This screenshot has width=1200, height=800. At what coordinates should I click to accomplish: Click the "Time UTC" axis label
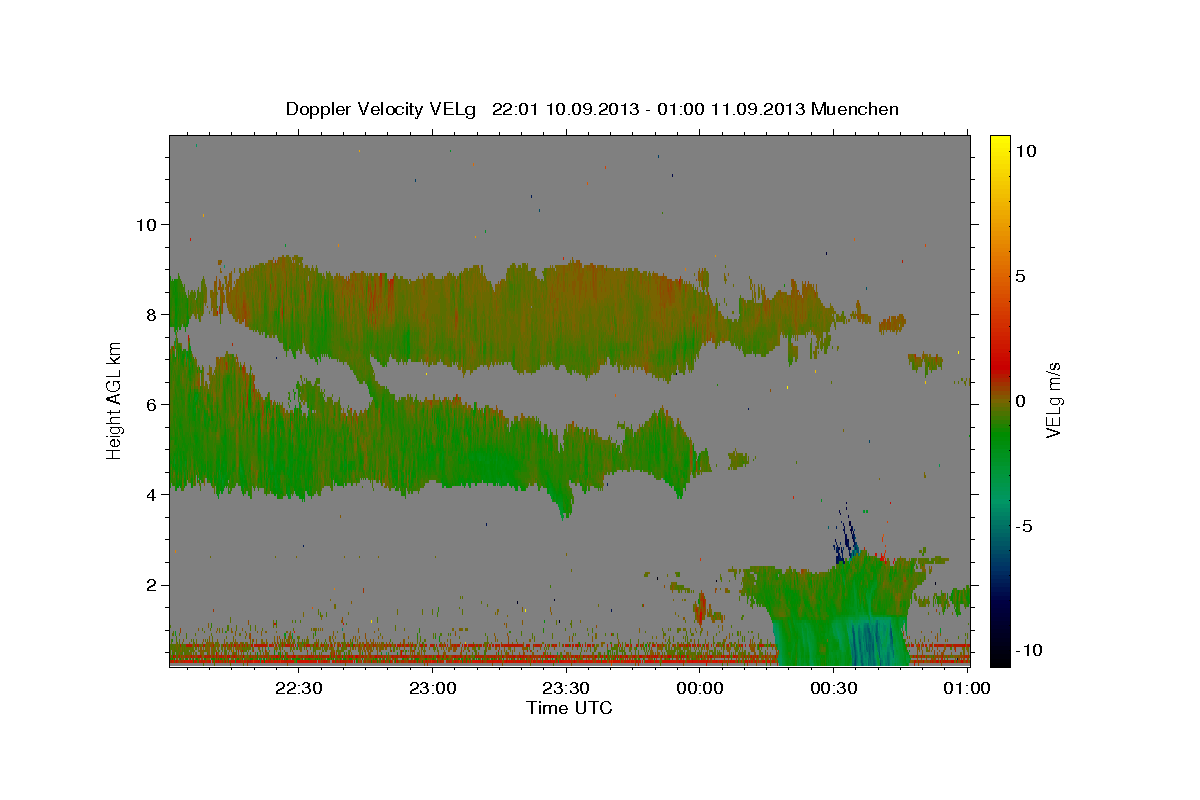click(569, 708)
